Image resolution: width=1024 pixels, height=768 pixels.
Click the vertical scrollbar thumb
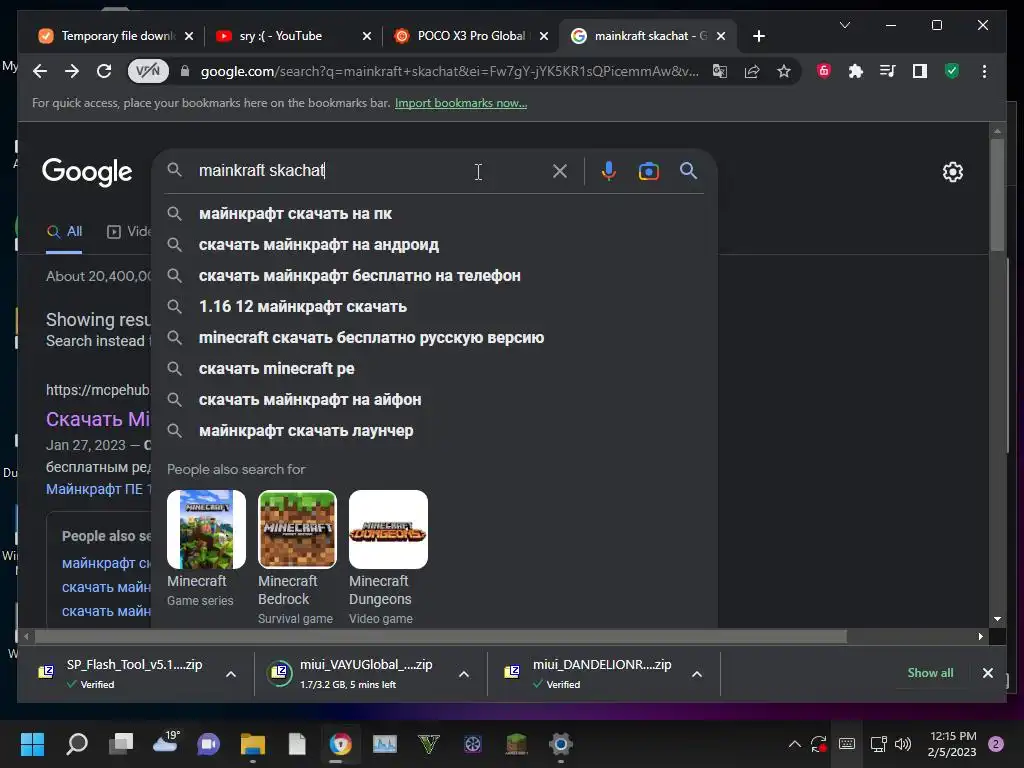(x=997, y=195)
